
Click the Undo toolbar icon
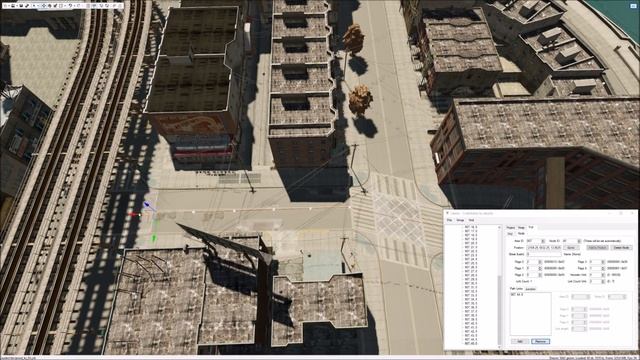pyautogui.click(x=71, y=6)
